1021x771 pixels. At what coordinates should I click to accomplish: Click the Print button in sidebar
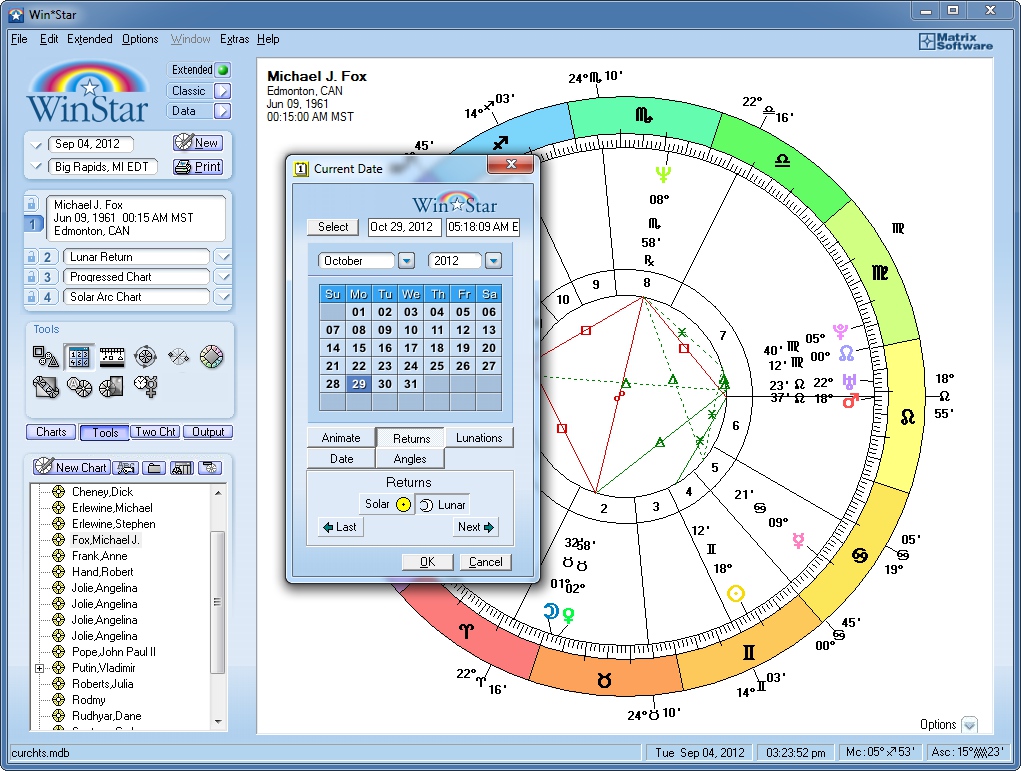(x=199, y=167)
